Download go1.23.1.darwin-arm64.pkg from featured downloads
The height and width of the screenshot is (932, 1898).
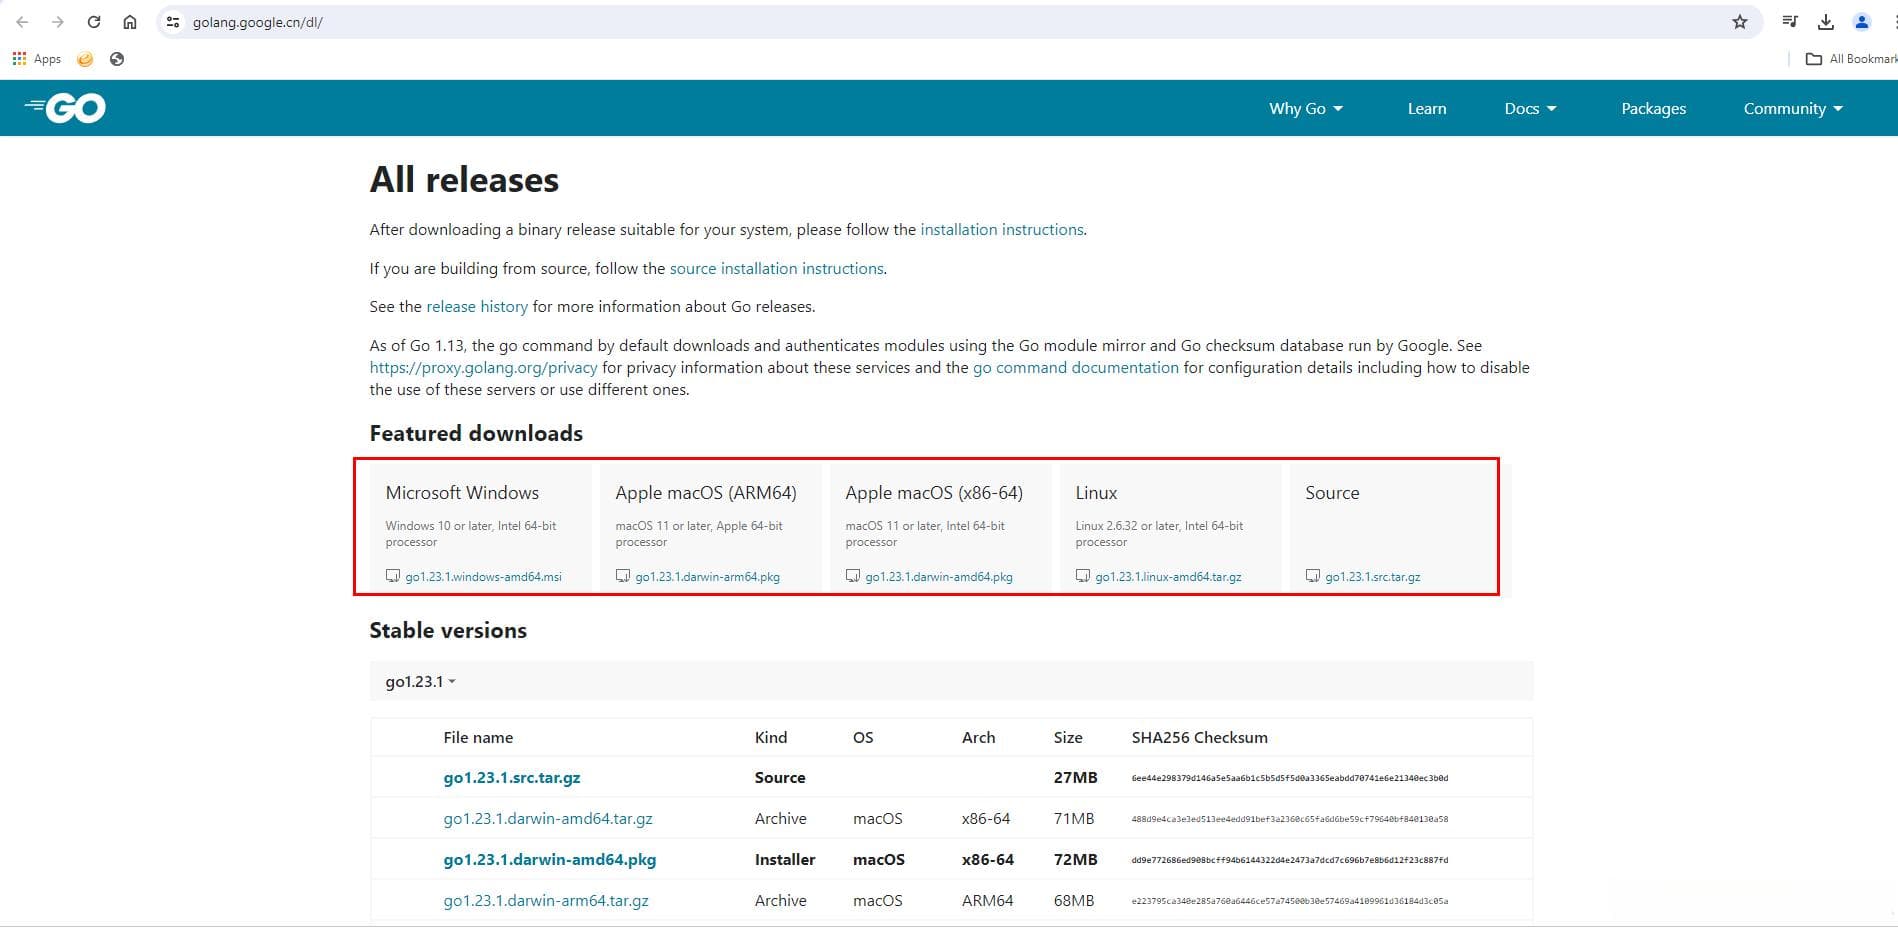707,577
